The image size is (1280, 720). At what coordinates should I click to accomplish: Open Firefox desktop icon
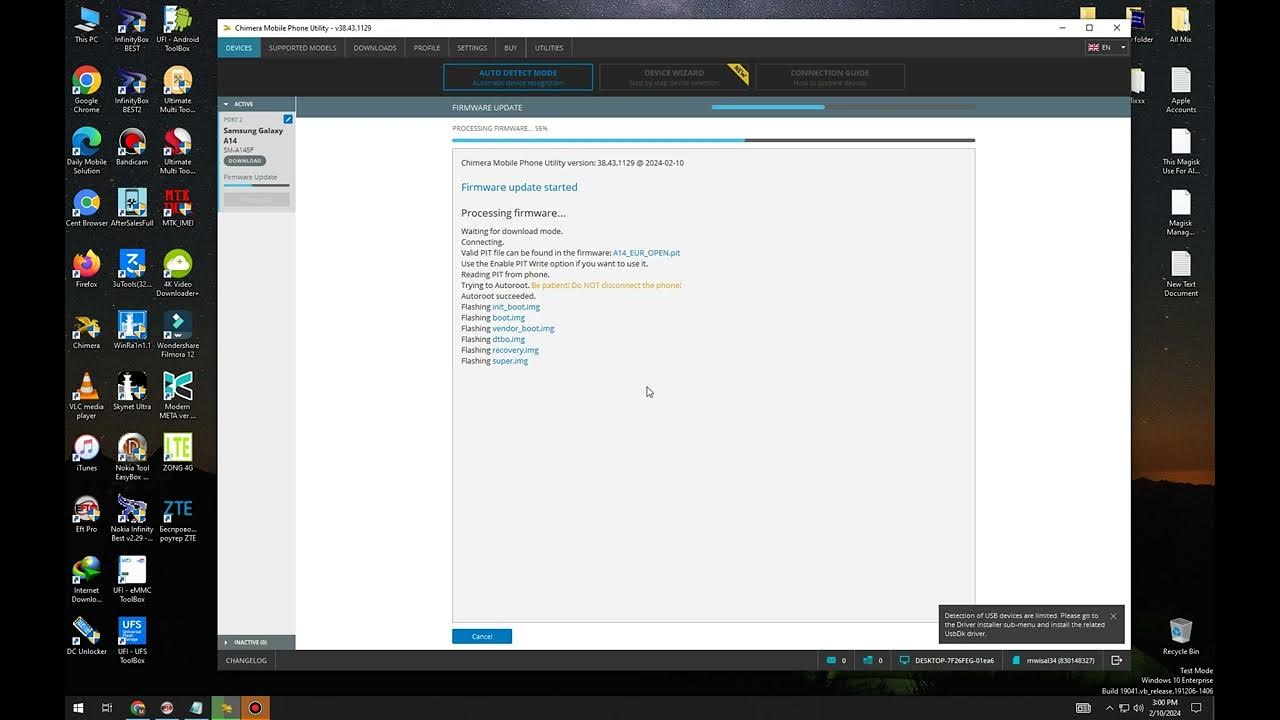pyautogui.click(x=87, y=270)
